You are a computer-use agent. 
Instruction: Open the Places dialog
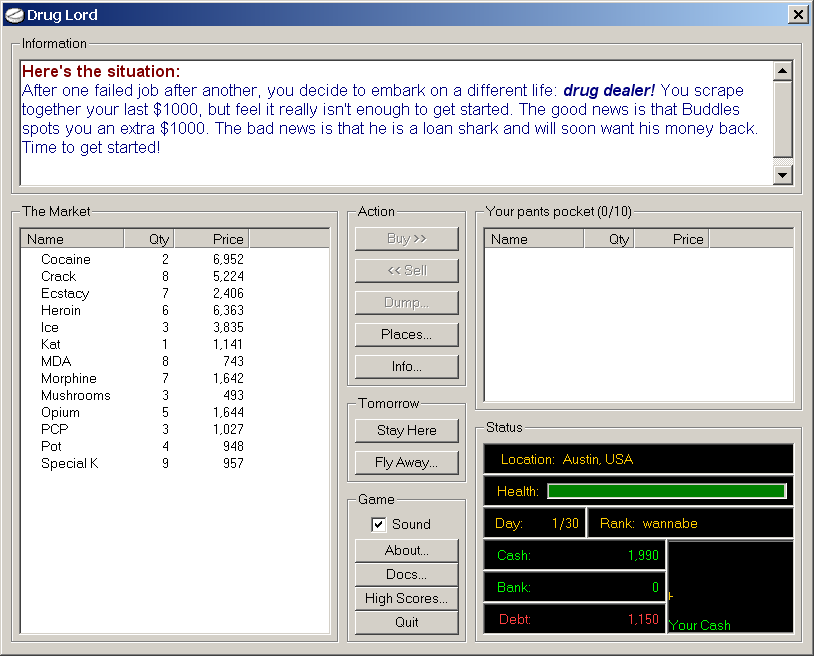(406, 334)
